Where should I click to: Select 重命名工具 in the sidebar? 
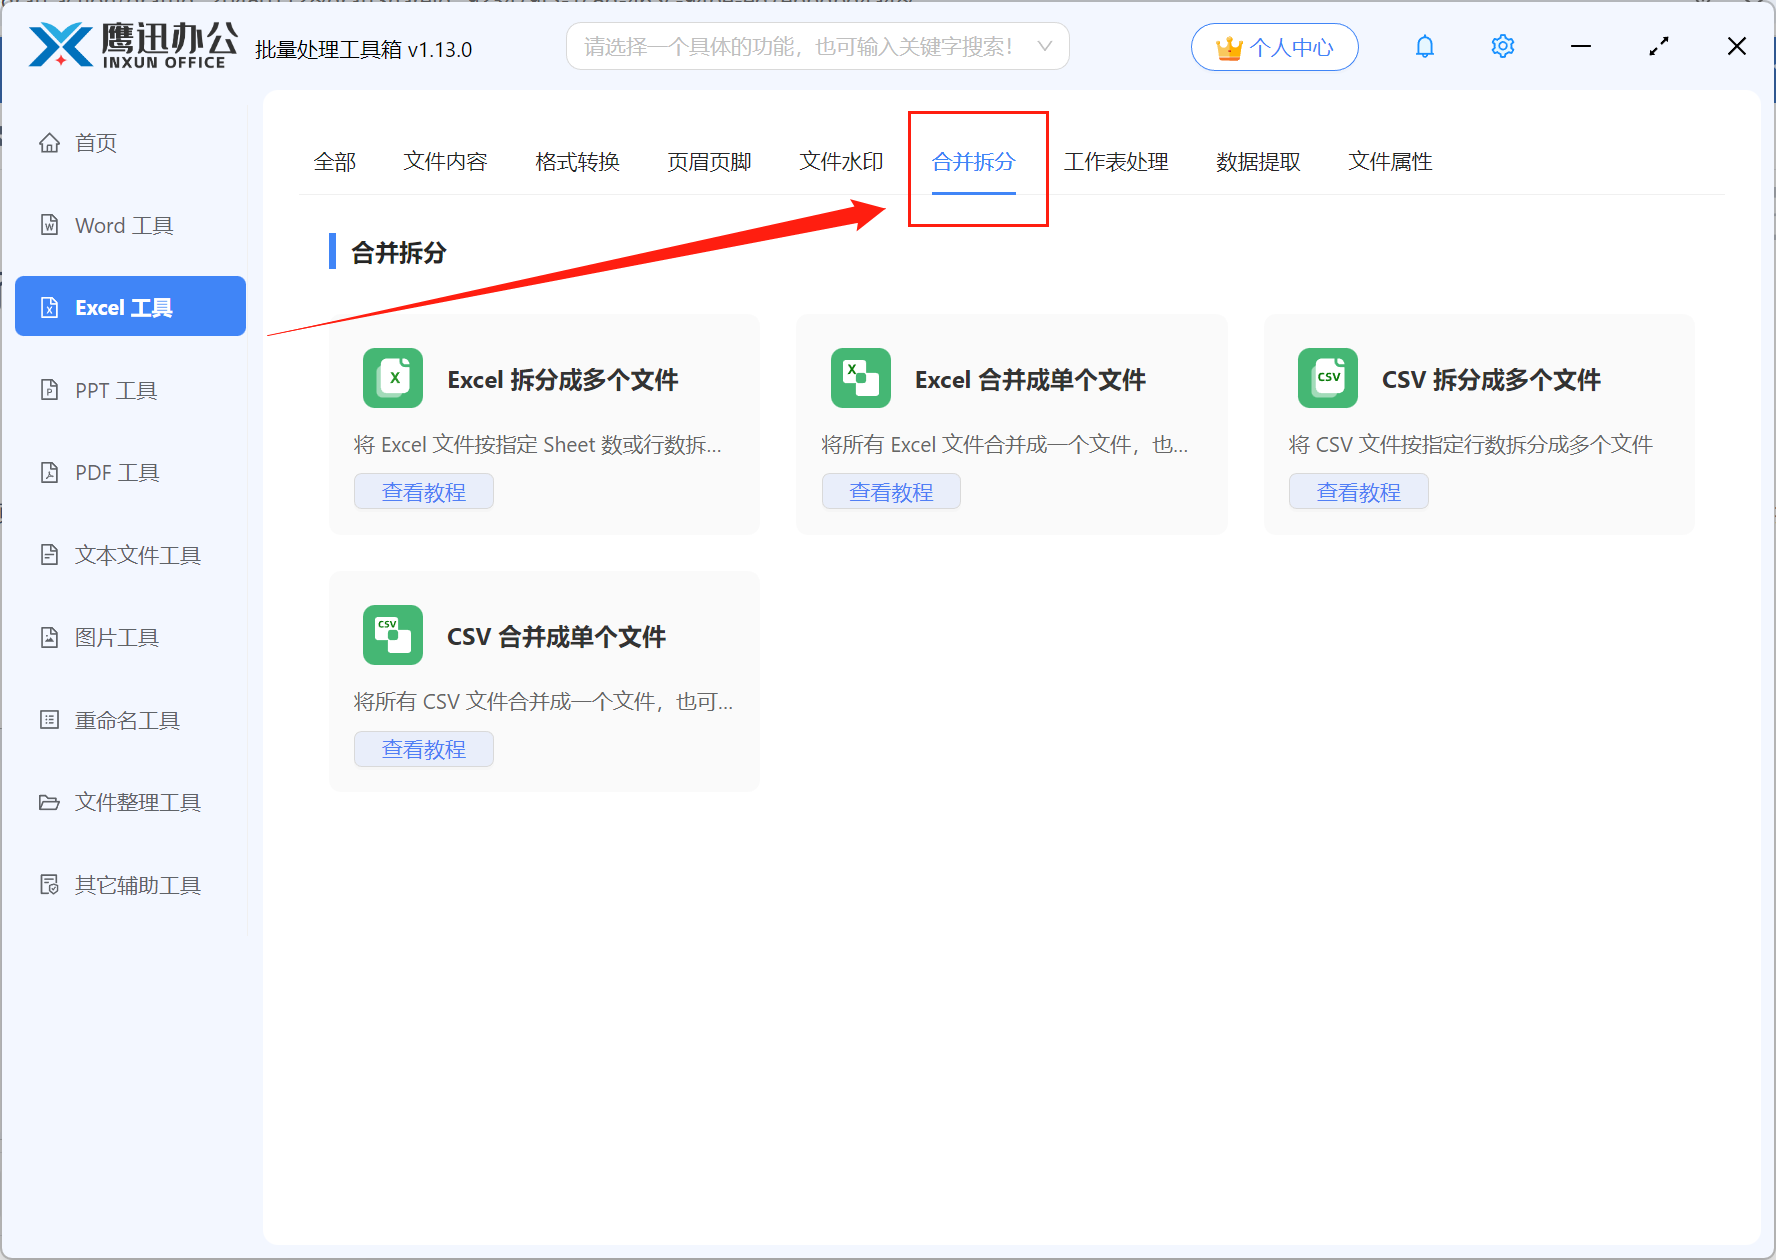point(127,720)
